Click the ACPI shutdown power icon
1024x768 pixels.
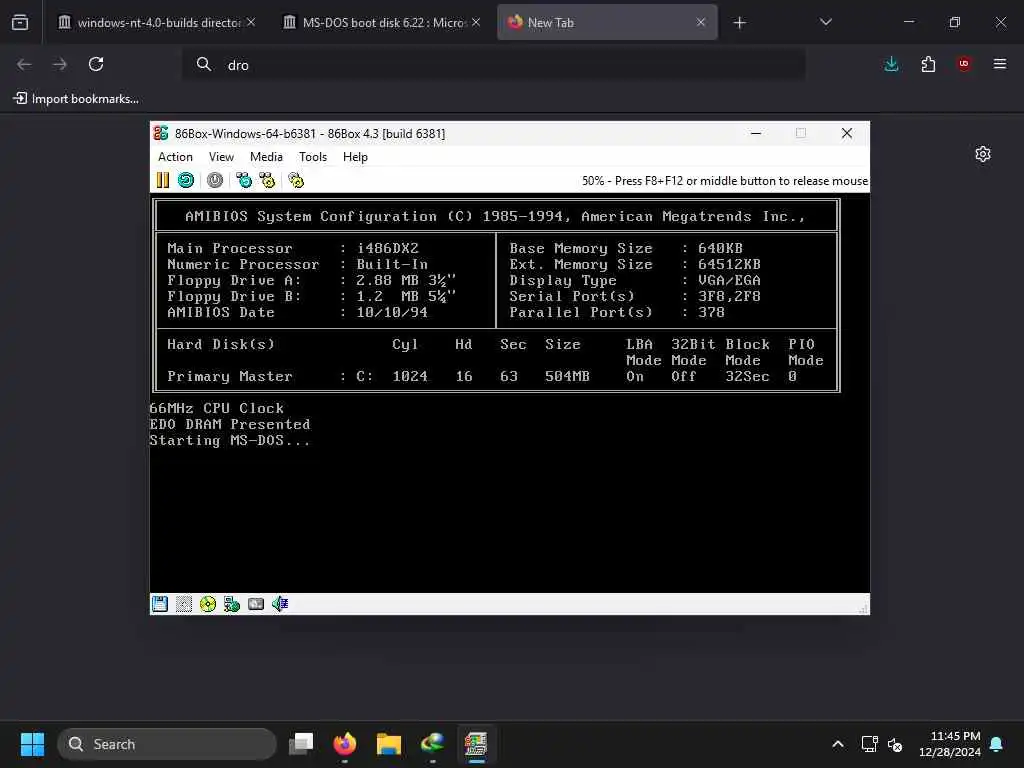coord(215,180)
